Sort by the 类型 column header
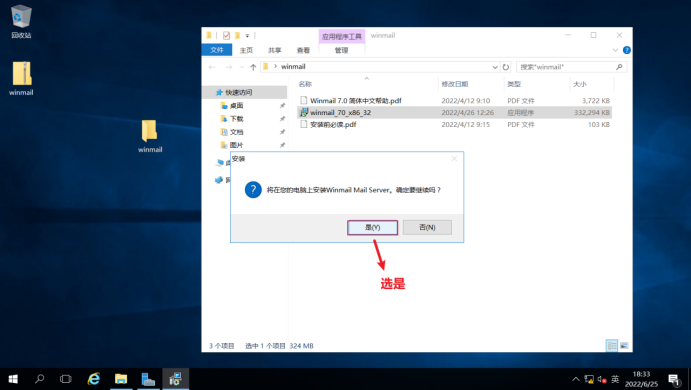This screenshot has height=390, width=691. point(514,84)
